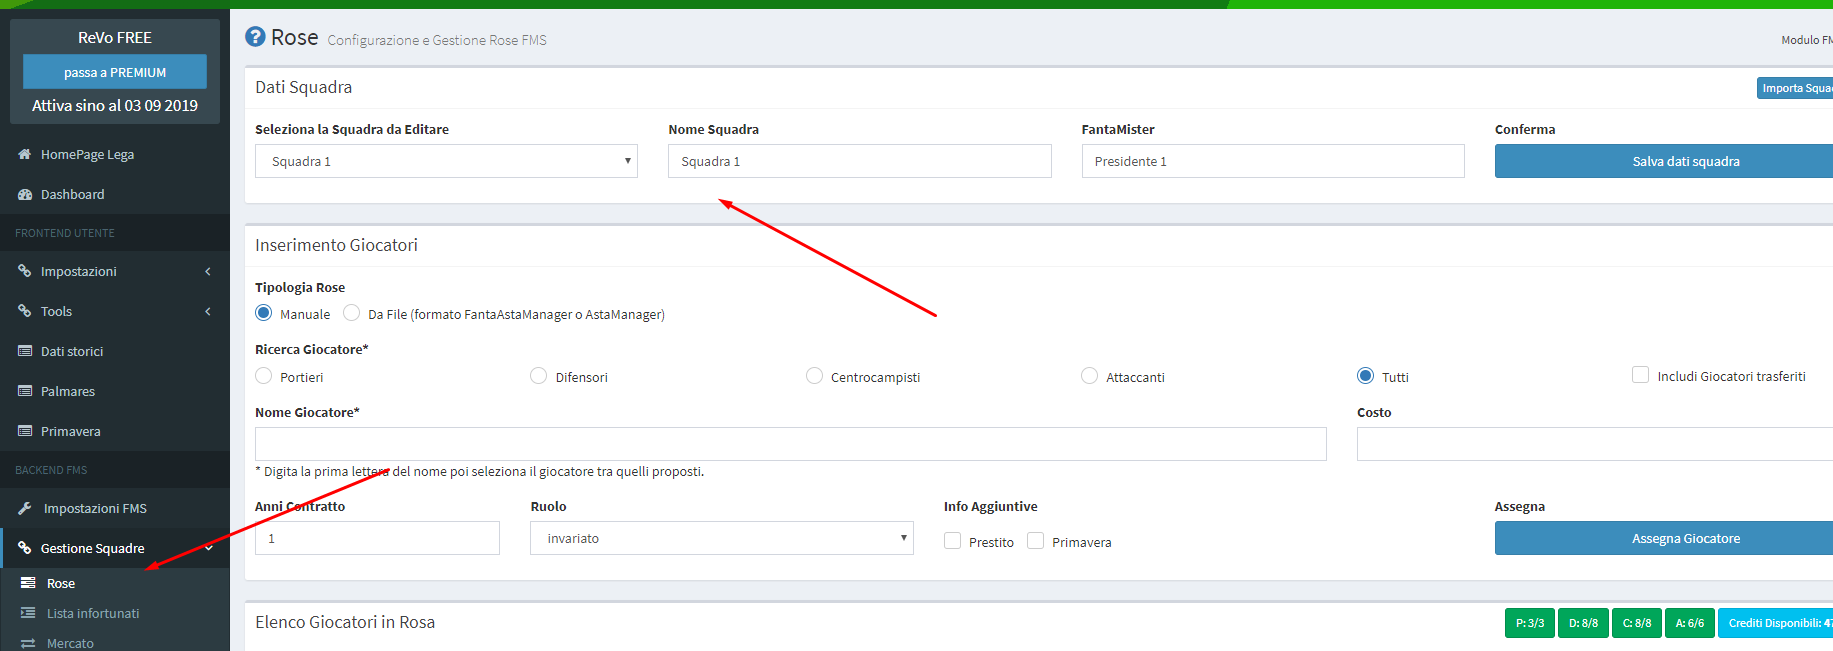Click the Lista infortunati list icon
Screen dimensions: 1833x651
coord(28,613)
